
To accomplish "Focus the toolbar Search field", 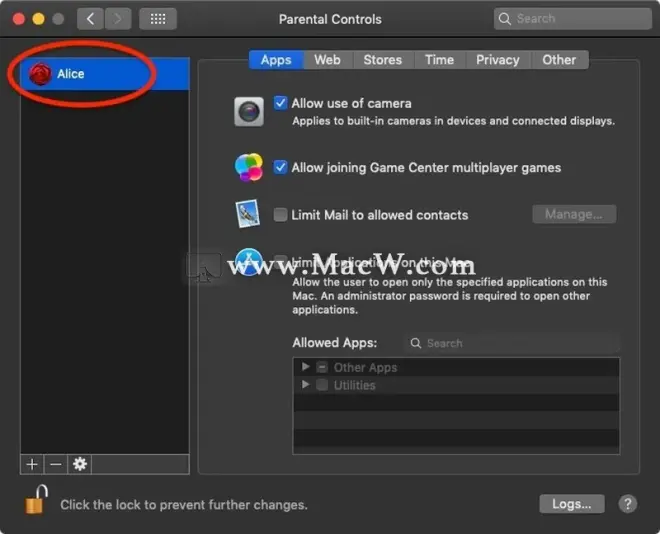I will (x=572, y=19).
